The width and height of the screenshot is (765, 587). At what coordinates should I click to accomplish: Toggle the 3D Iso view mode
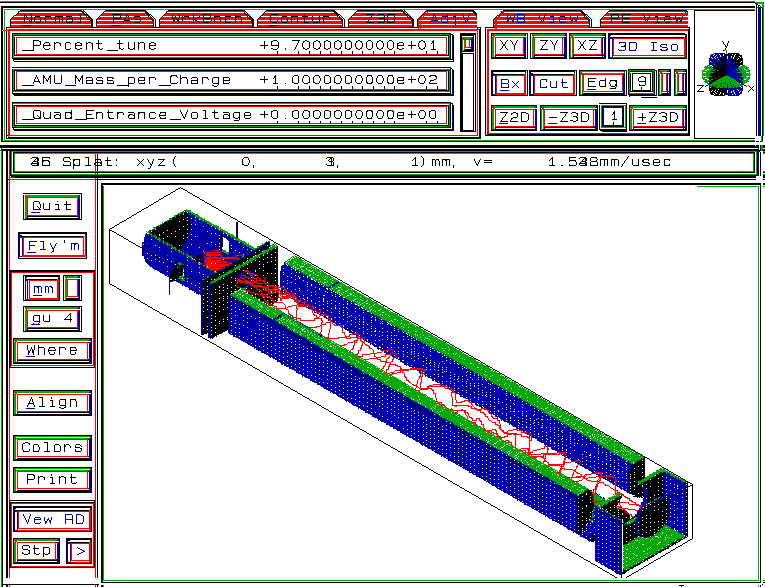coord(648,46)
